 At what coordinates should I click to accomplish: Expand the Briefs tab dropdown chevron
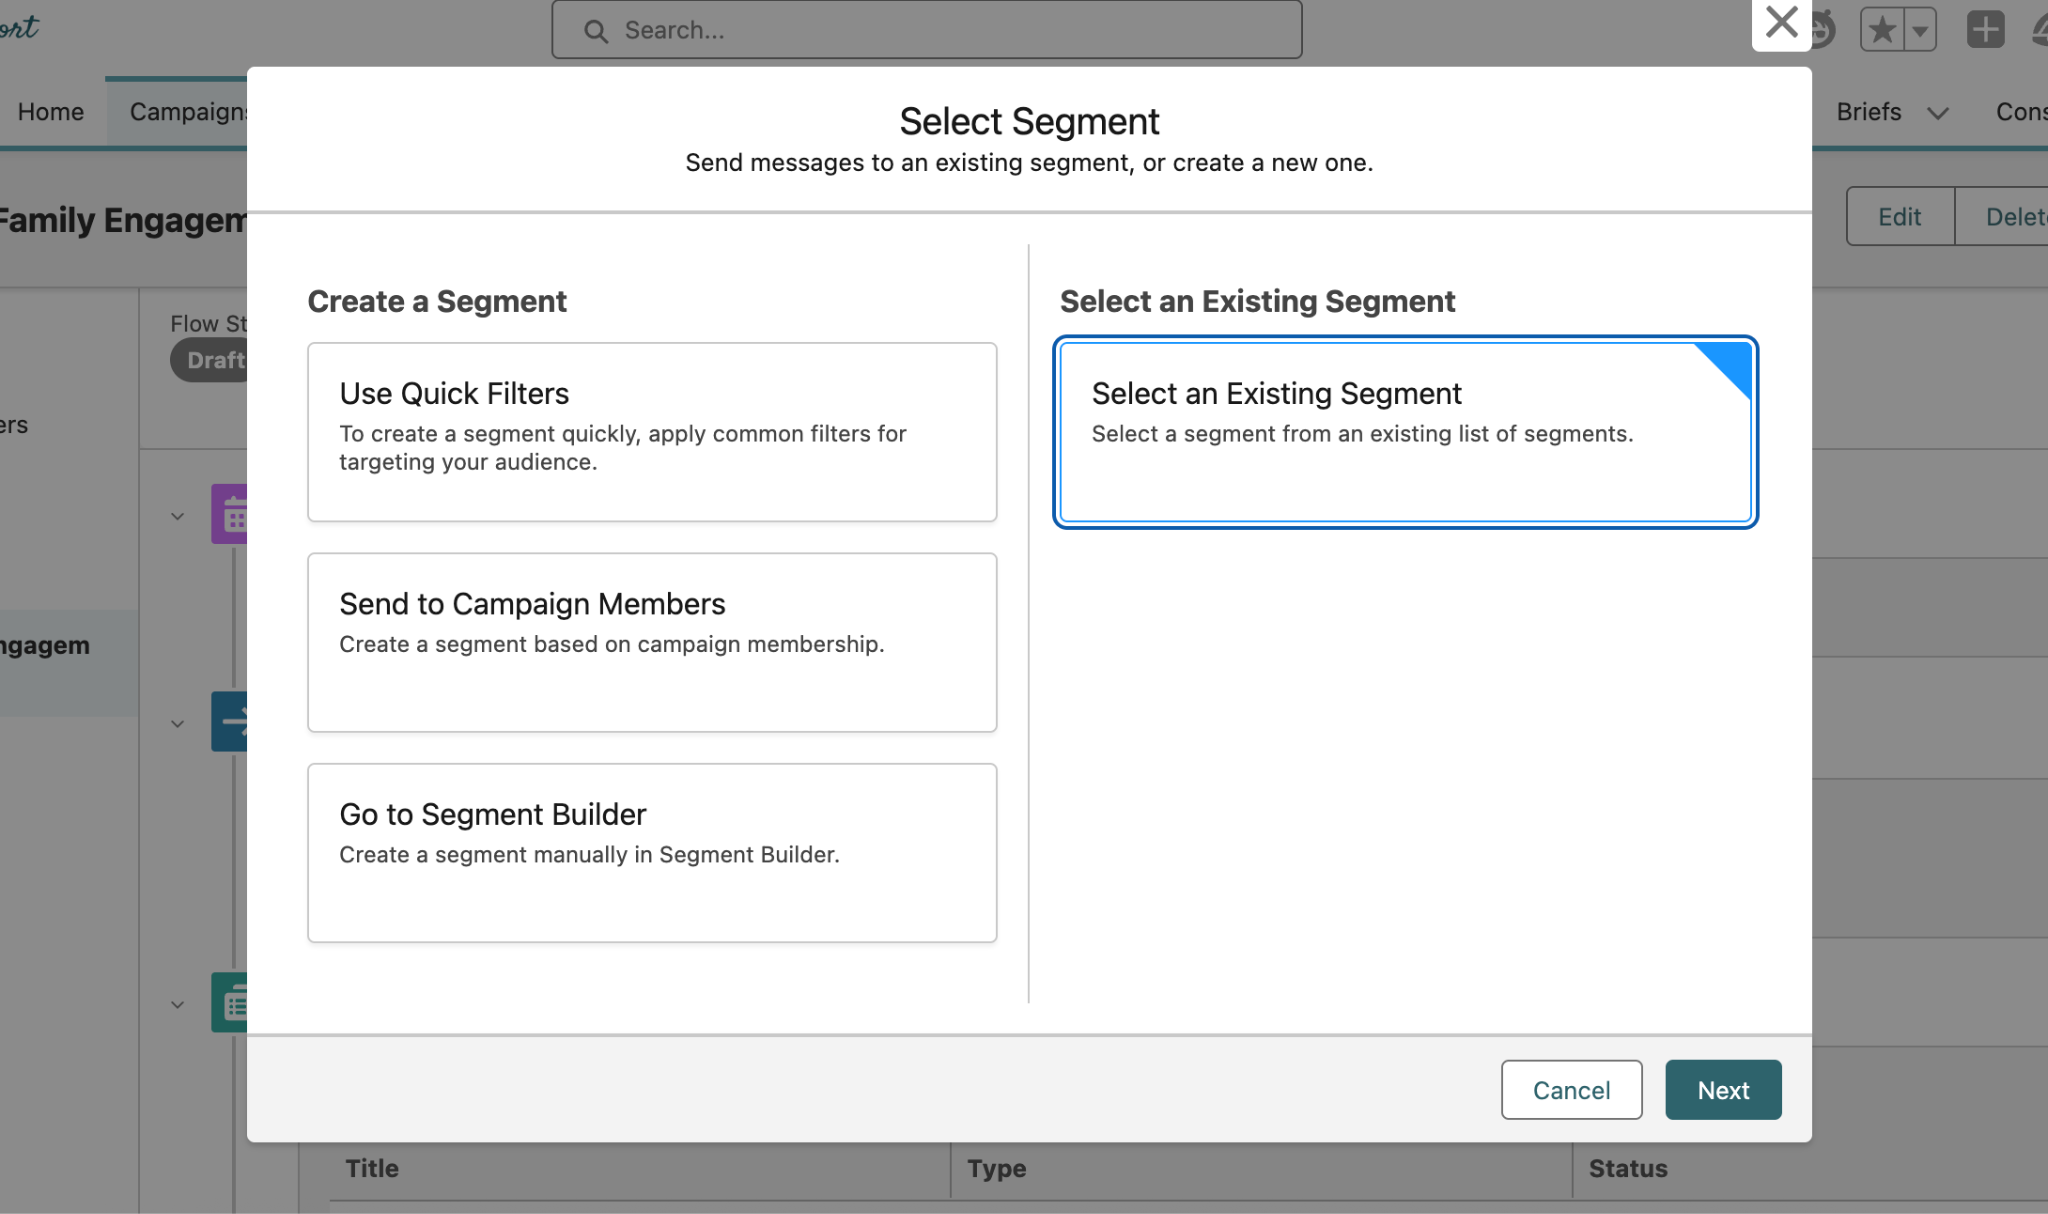[1938, 113]
